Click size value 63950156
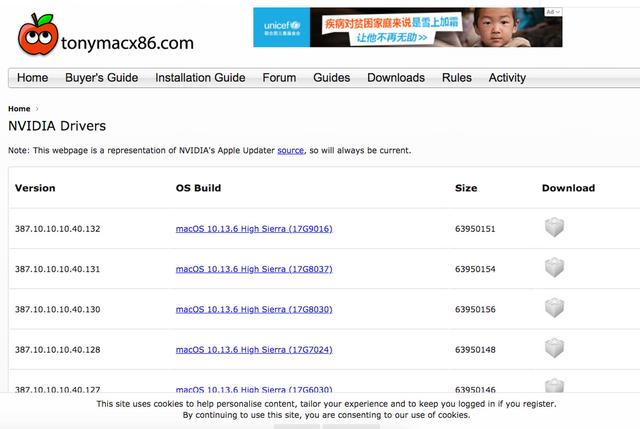This screenshot has height=429, width=640. 475,309
